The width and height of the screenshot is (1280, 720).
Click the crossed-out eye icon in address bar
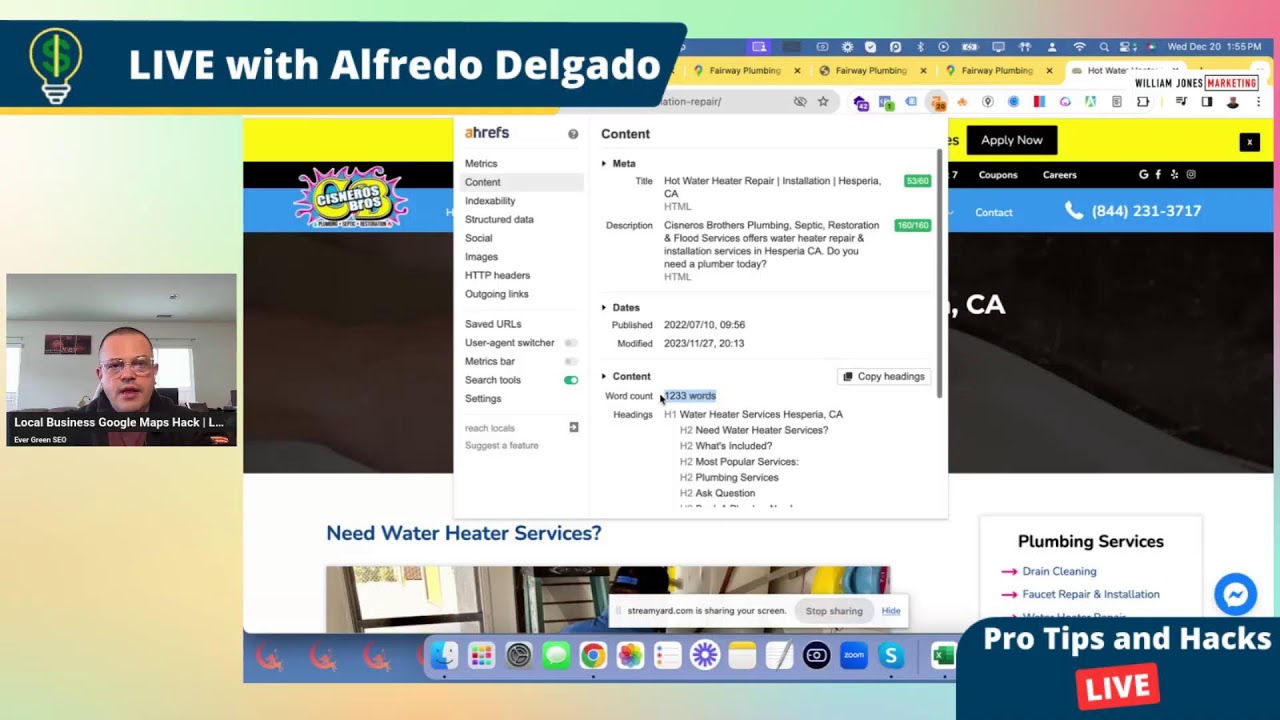(x=800, y=101)
